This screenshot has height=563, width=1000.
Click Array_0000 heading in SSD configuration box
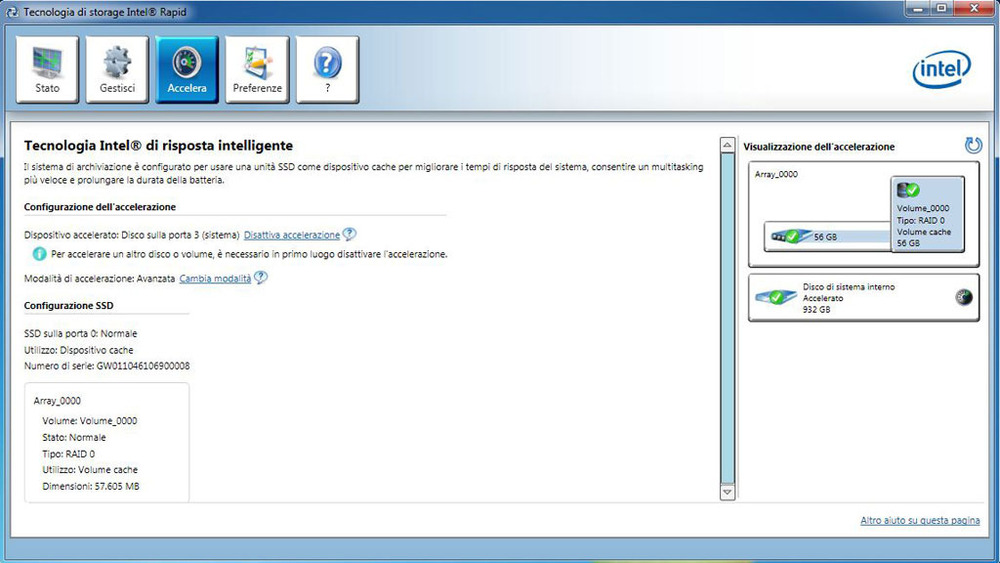(57, 401)
